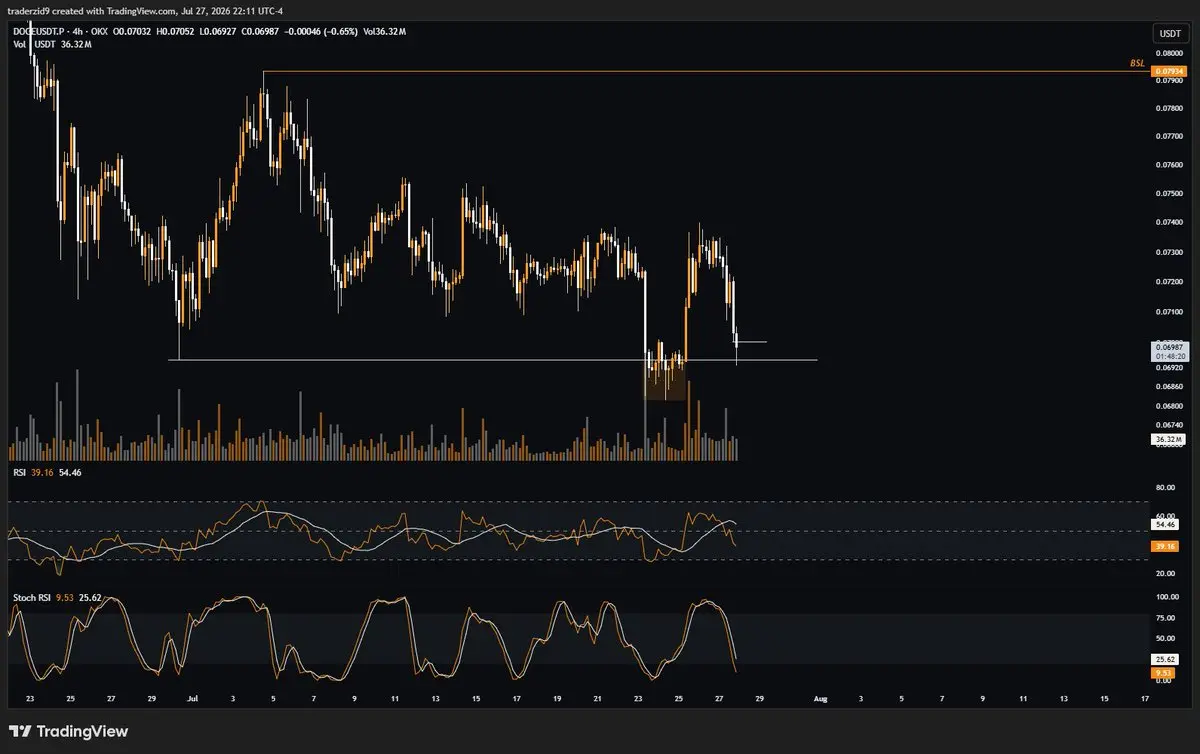Click the orange 39.16 RSI axis label

pyautogui.click(x=1165, y=546)
